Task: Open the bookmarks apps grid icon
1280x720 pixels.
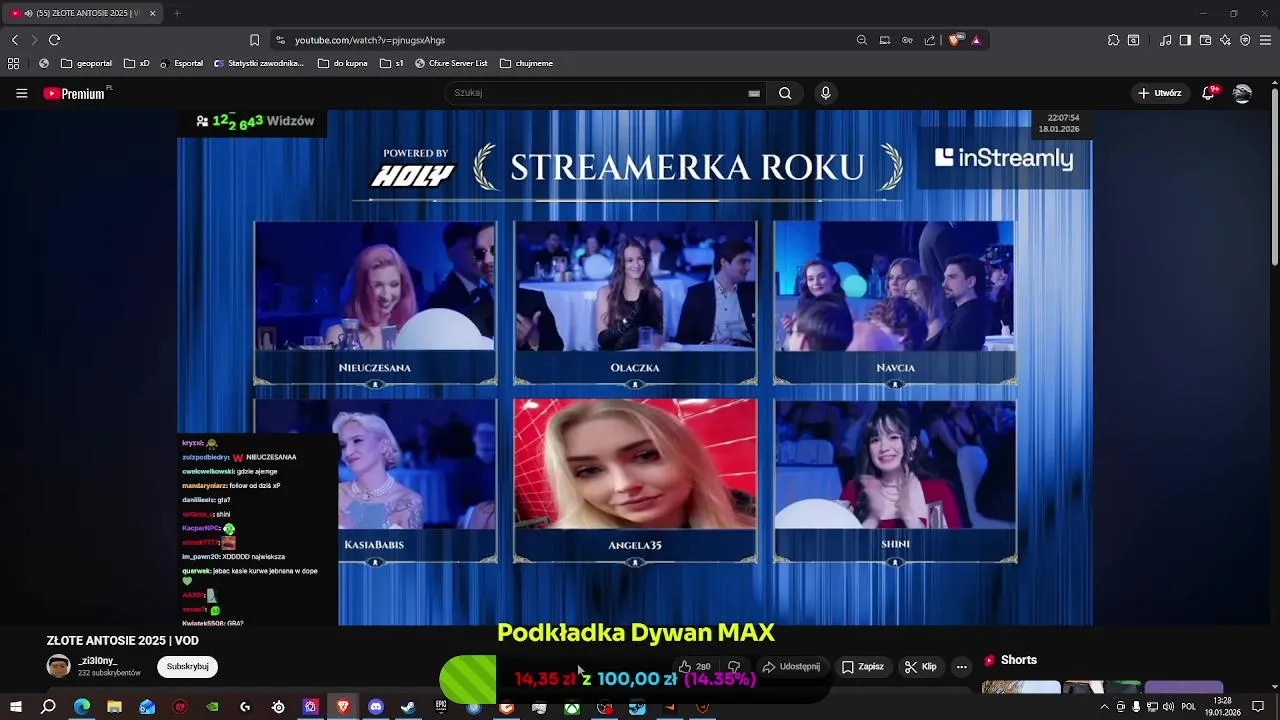Action: [14, 63]
